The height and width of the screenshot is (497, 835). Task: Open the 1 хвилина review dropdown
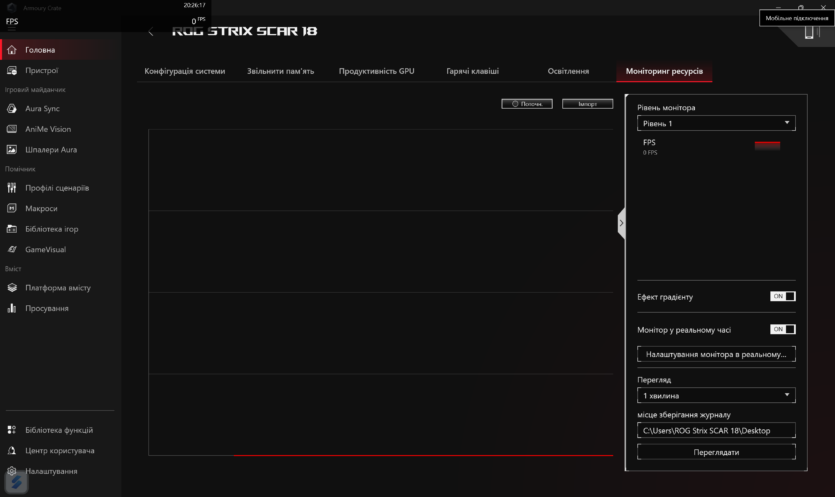716,395
